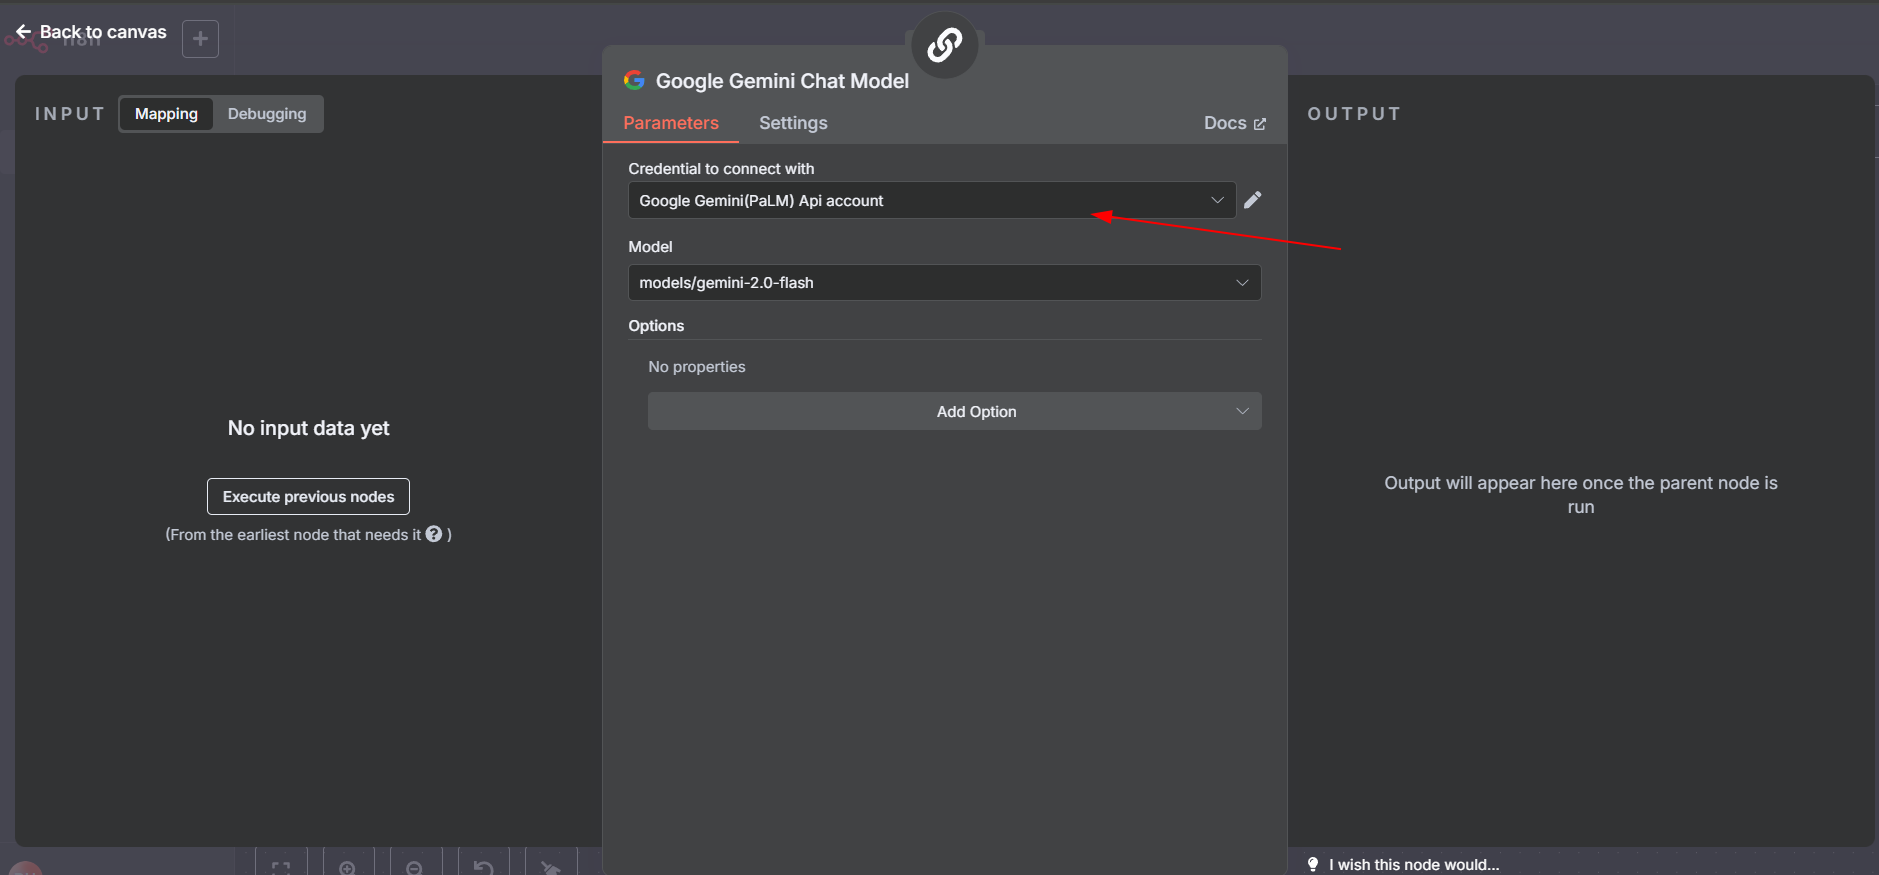The width and height of the screenshot is (1879, 875).
Task: Switch to the Settings tab
Action: 793,123
